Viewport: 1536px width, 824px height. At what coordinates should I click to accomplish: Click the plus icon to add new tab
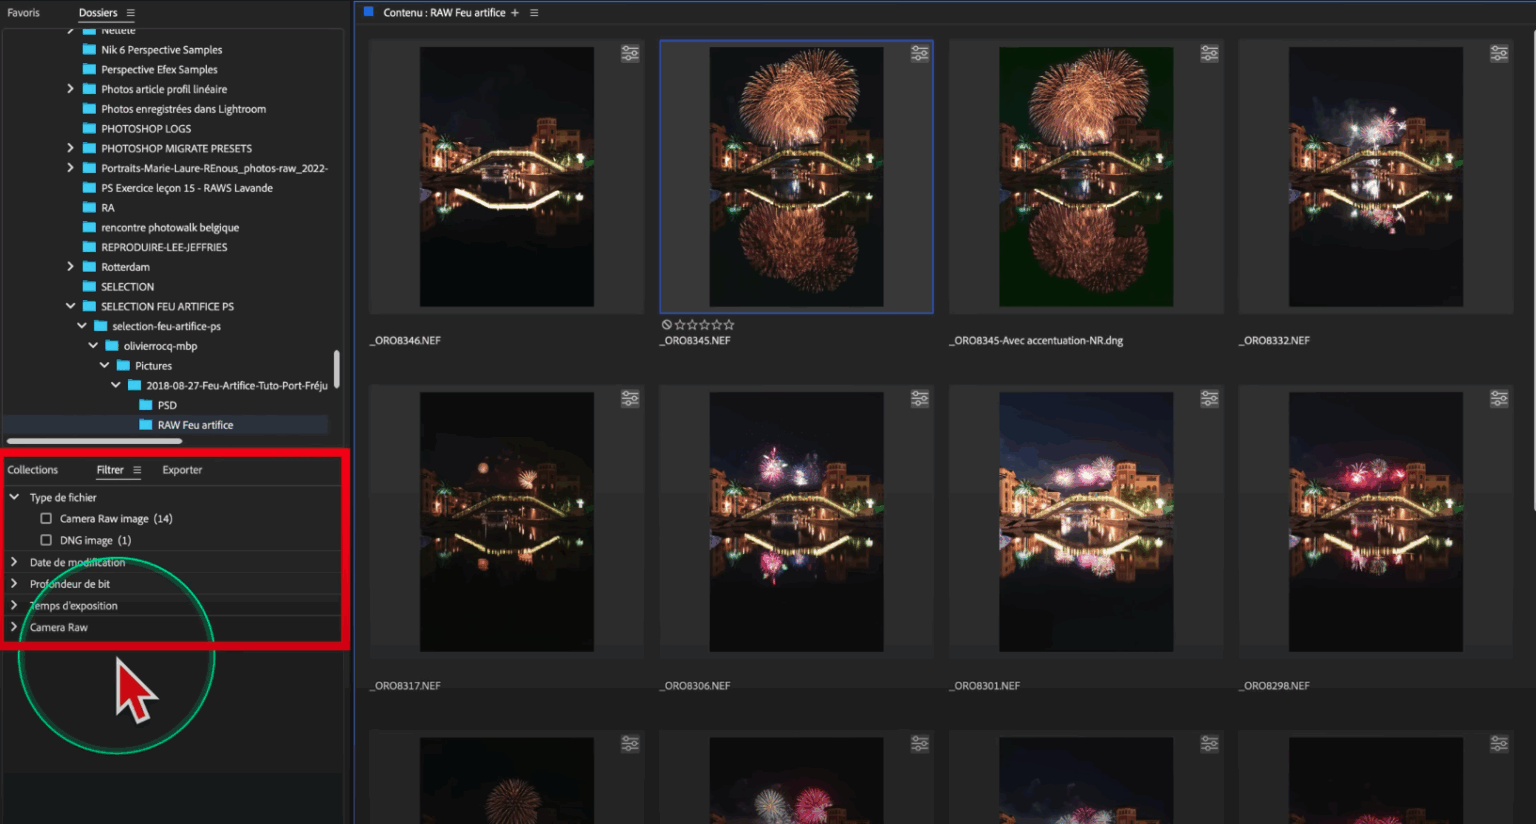pyautogui.click(x=514, y=12)
